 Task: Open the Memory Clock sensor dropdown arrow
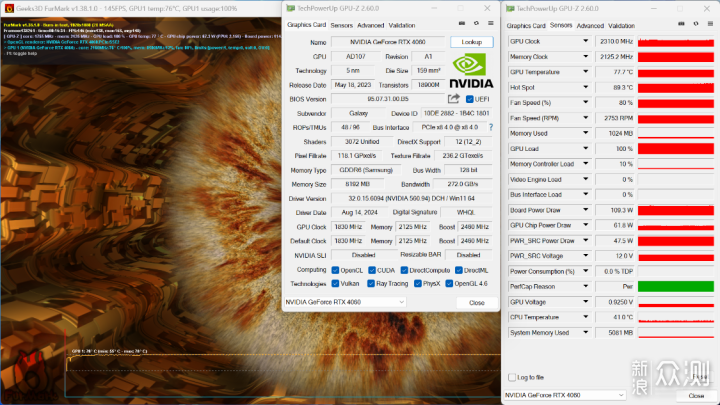pyautogui.click(x=585, y=56)
